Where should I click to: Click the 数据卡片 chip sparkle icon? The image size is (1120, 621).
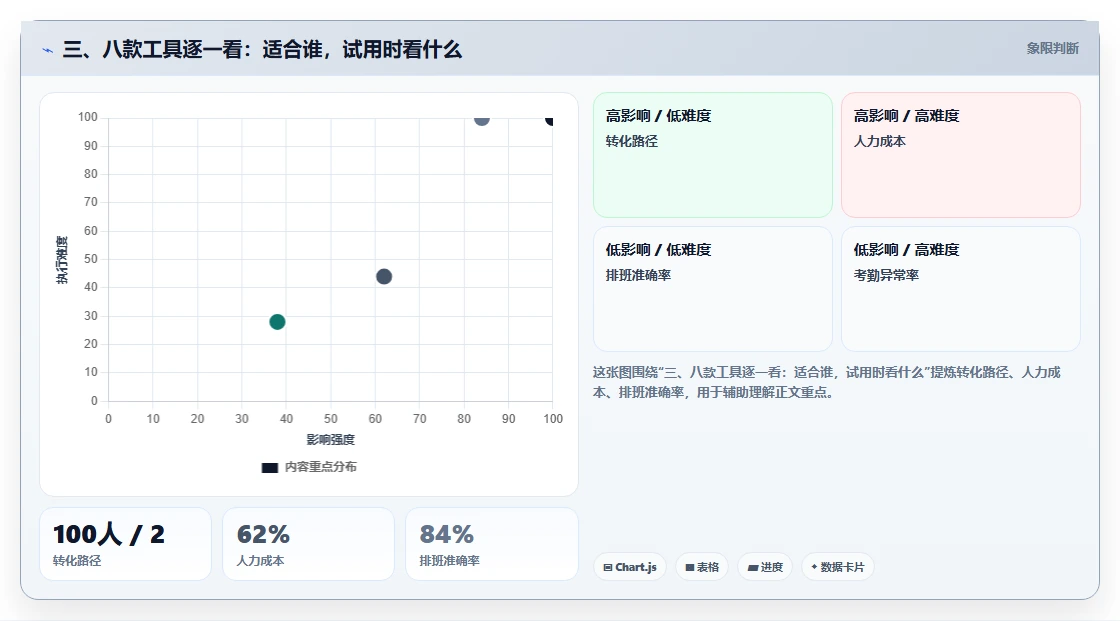pos(814,567)
